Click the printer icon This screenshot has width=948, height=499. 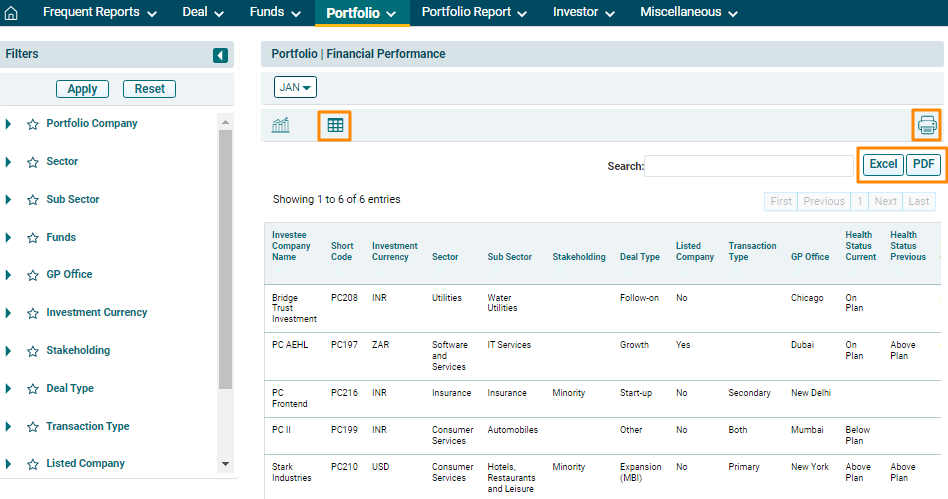point(927,125)
